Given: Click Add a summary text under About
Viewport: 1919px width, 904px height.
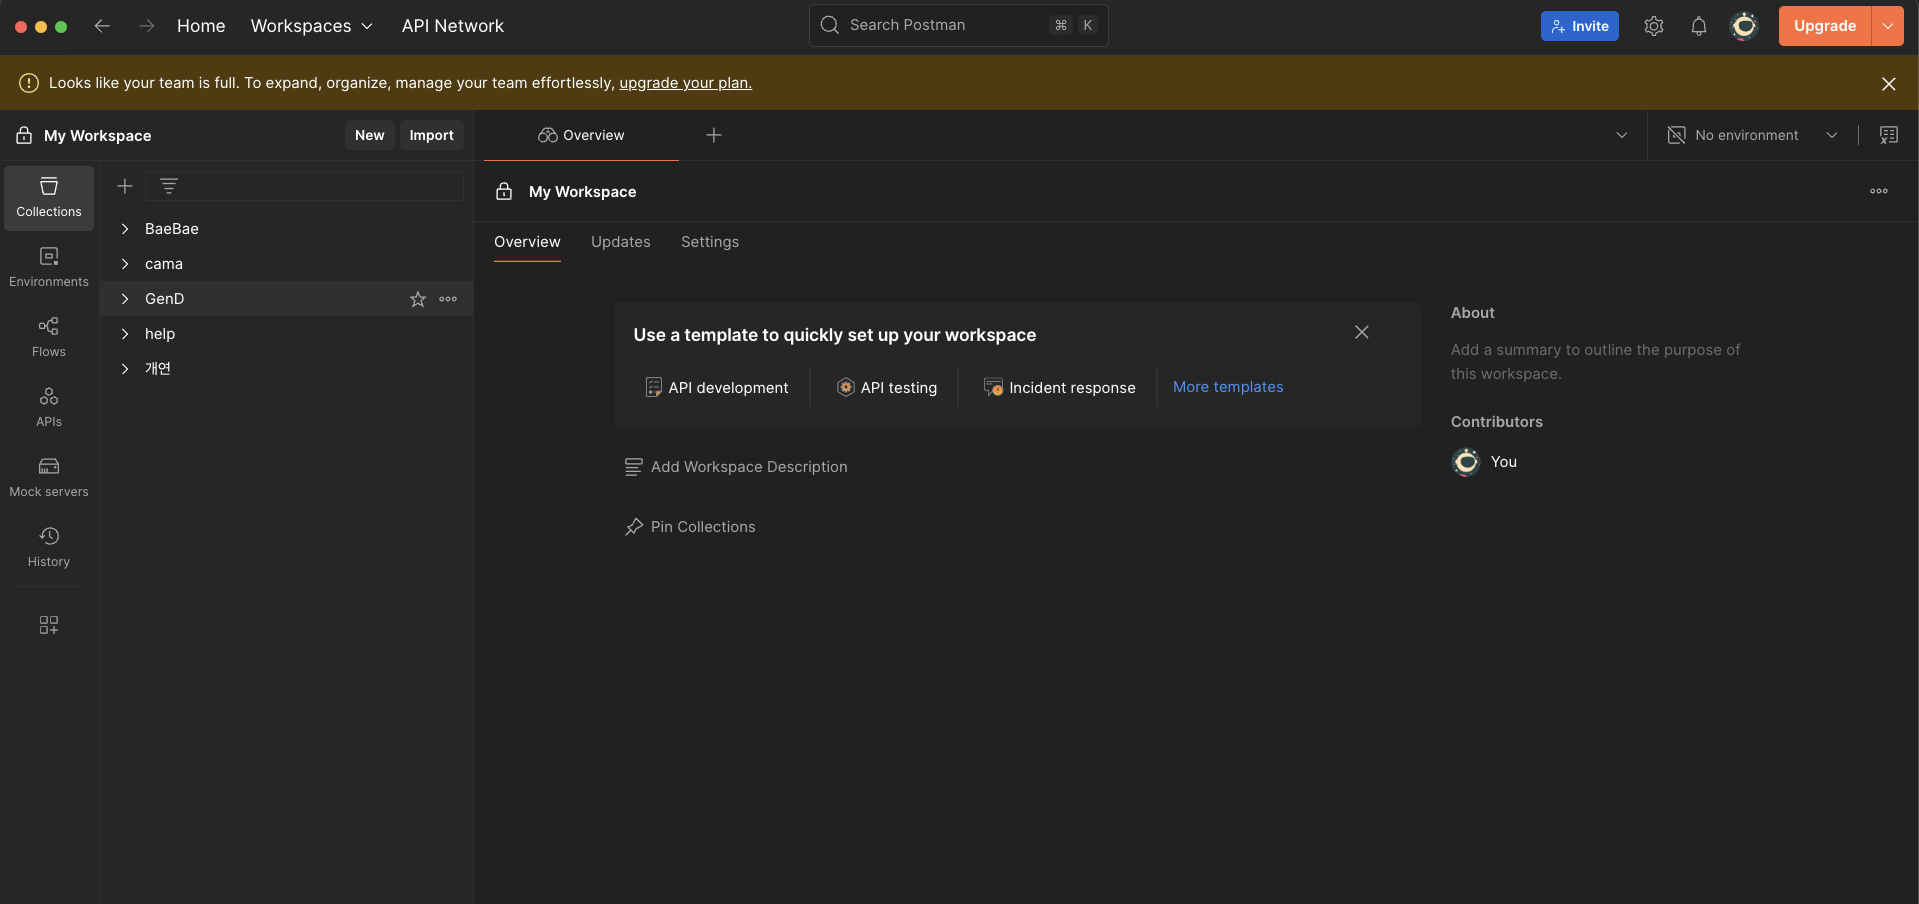Looking at the screenshot, I should (1595, 362).
